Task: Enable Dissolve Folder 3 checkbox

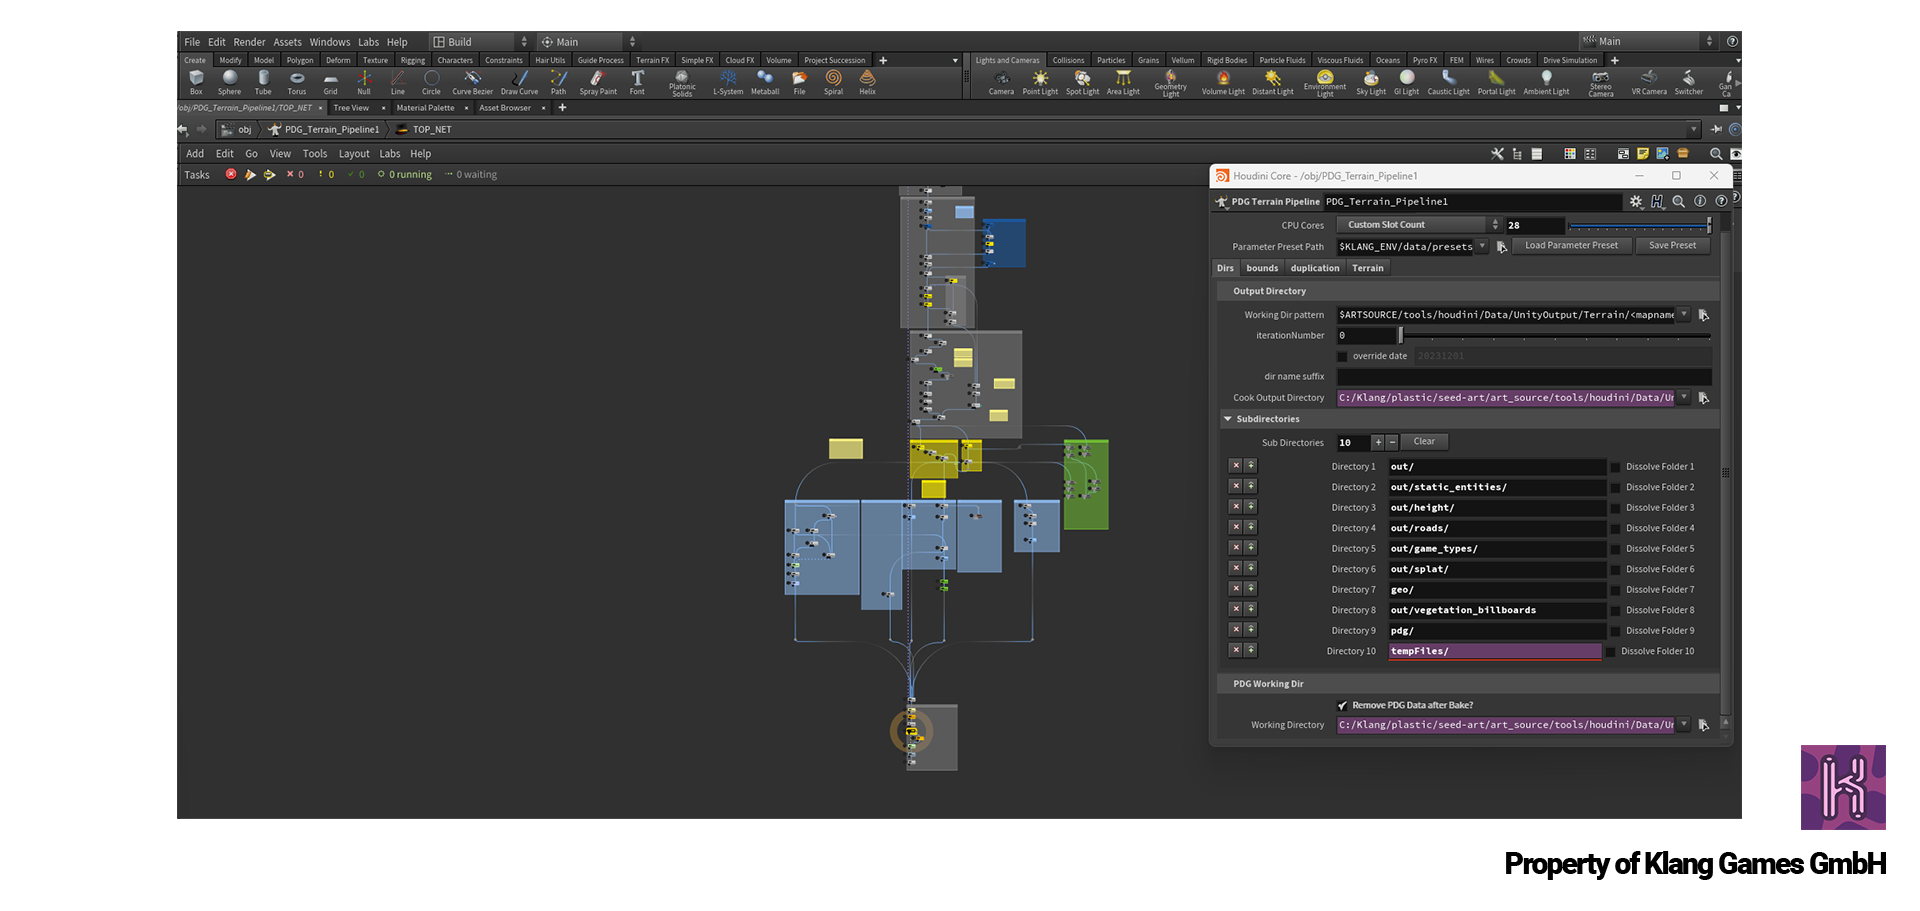Action: click(1615, 508)
